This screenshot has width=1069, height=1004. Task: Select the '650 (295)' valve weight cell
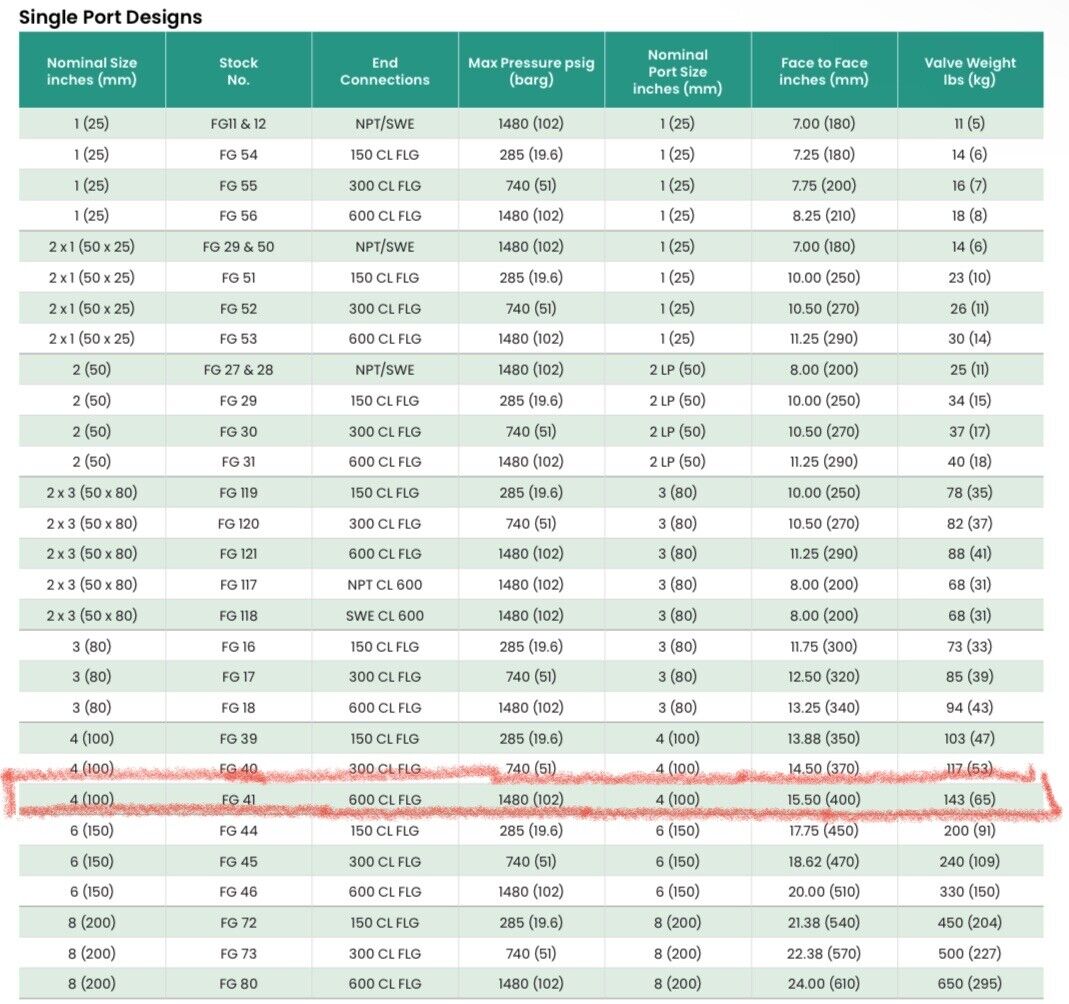pos(970,984)
